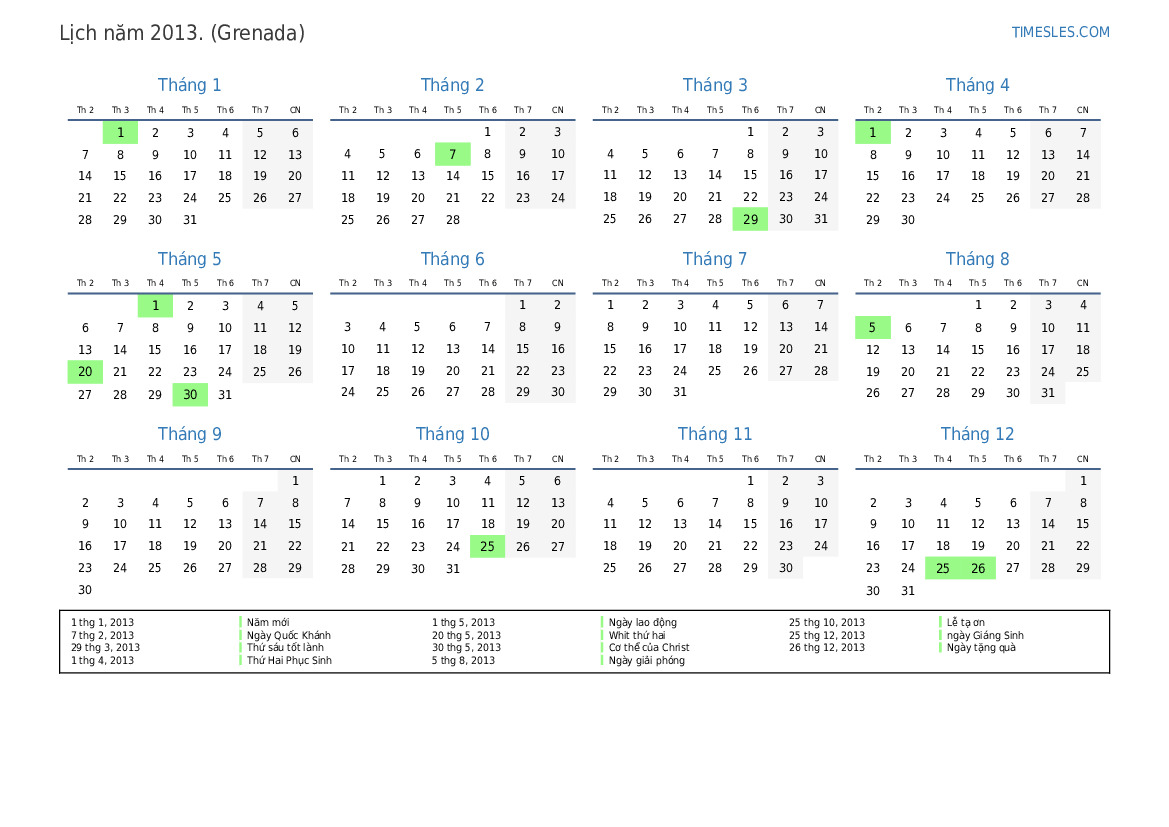Click the calendar title 'Lịch năm 2013. (Grenada)'
The width and height of the screenshot is (1169, 827).
(182, 33)
